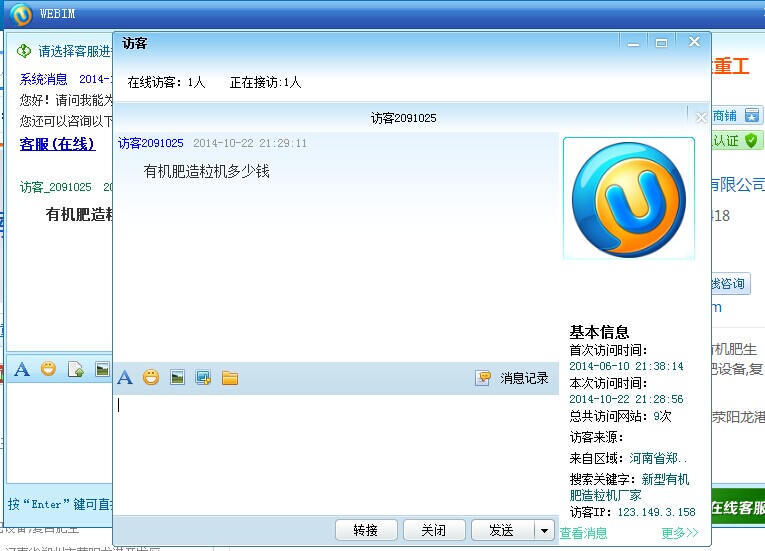Select the 访客2091025 conversation tab
Screen dimensions: 765x551
point(403,118)
